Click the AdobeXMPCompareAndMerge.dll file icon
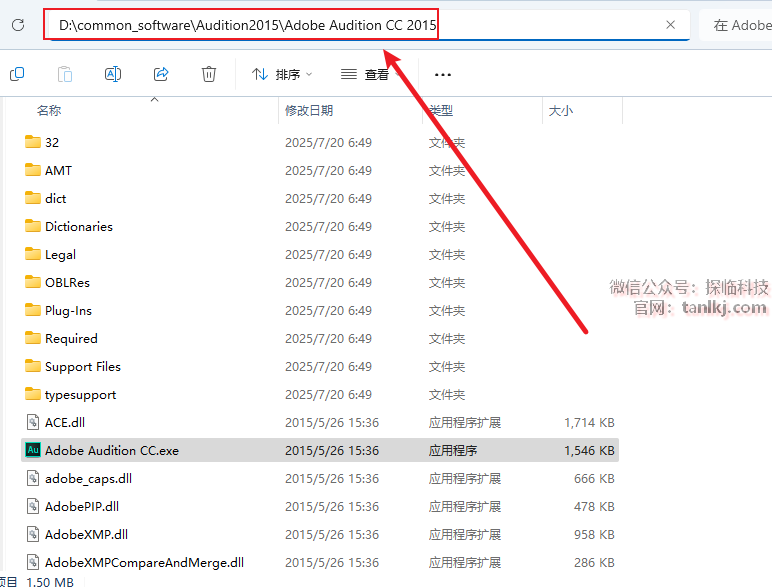This screenshot has height=587, width=772. click(x=33, y=562)
